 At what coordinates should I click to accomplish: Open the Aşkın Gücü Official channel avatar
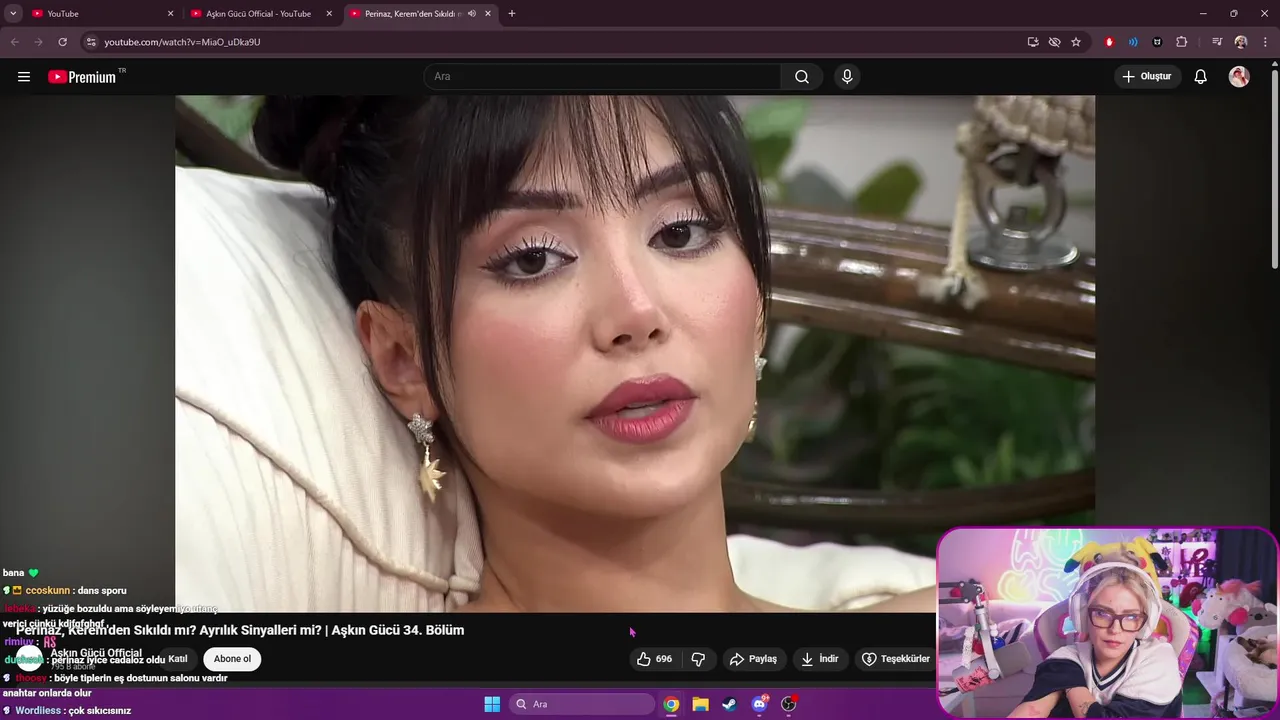(30, 658)
